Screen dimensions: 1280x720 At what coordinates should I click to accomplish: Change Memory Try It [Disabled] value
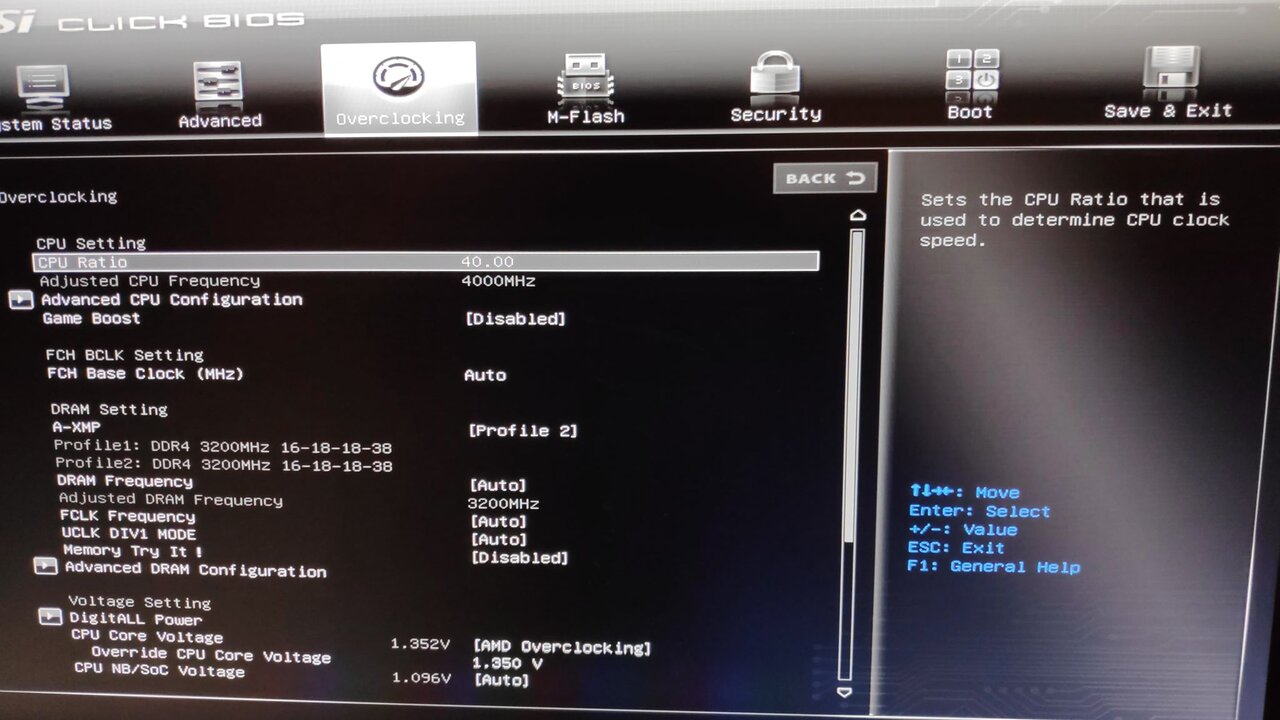(520, 558)
